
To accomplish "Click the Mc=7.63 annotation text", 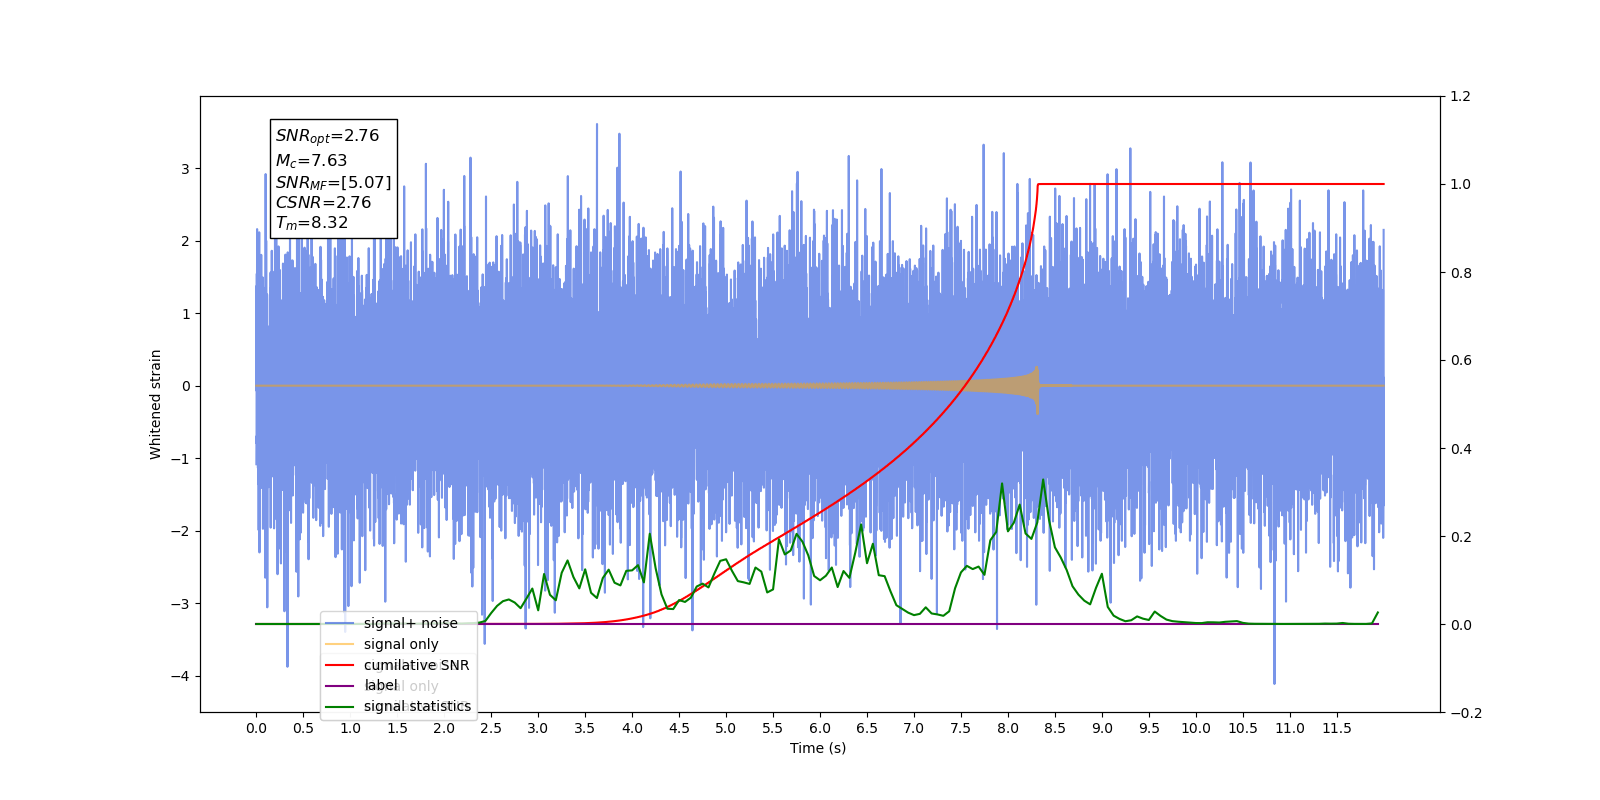I will click(x=311, y=160).
